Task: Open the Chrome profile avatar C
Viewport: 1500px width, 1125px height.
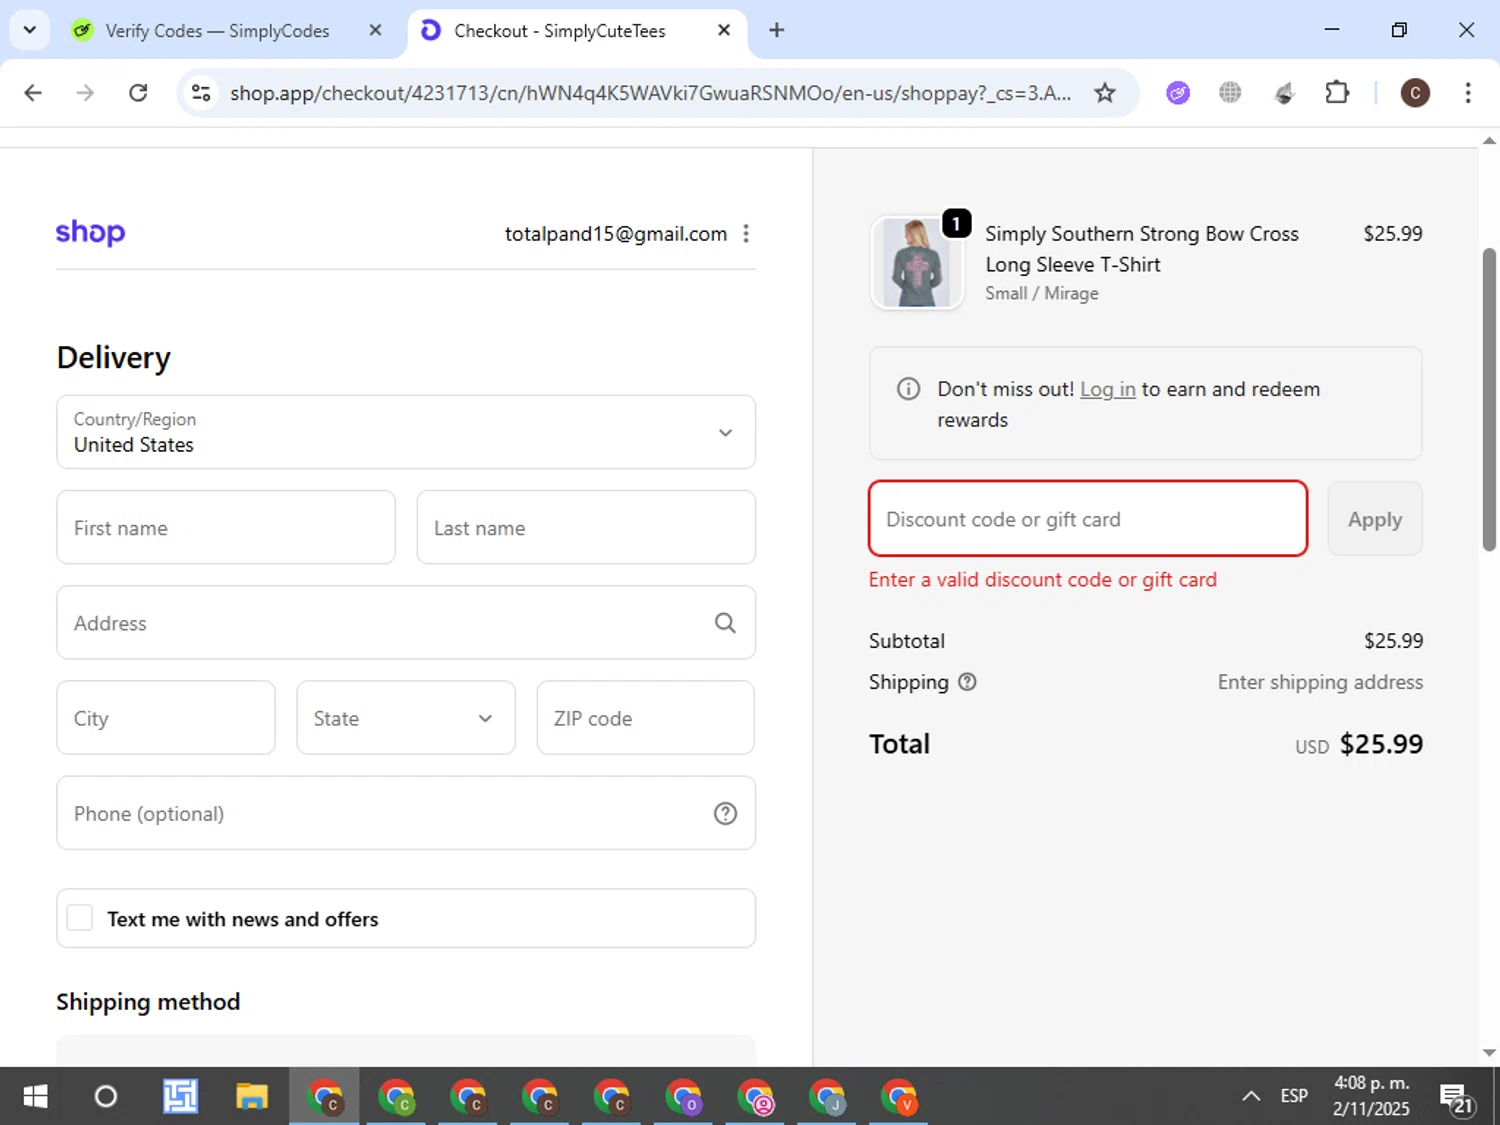Action: [x=1415, y=93]
